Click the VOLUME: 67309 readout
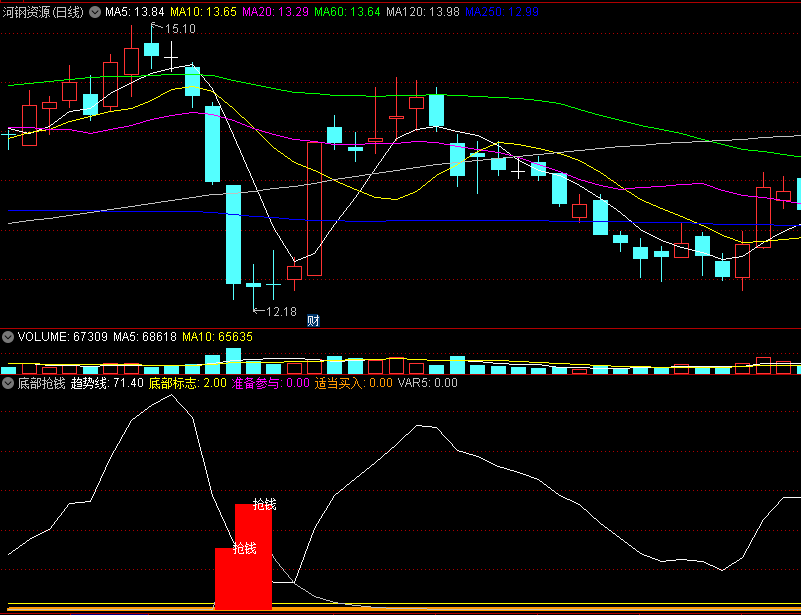The image size is (801, 615). tap(63, 337)
